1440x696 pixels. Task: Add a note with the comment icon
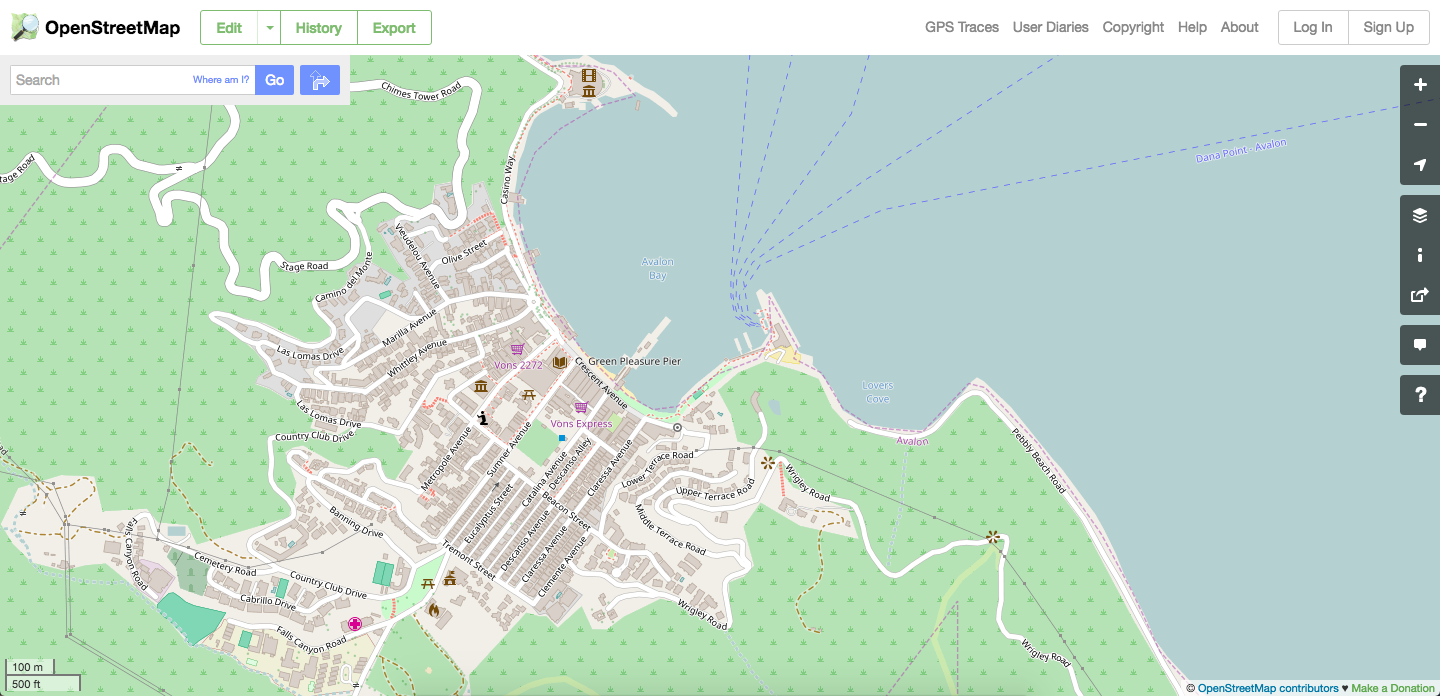(1419, 345)
